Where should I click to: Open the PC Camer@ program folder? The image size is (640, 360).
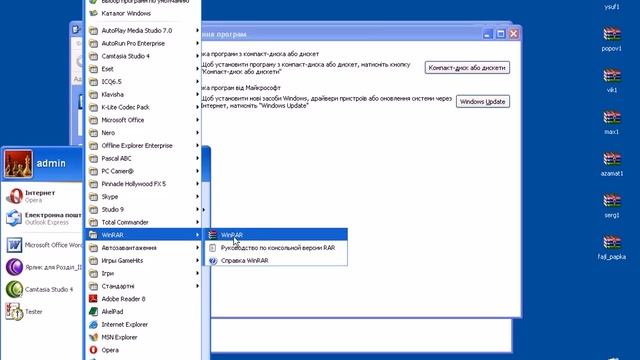[x=144, y=171]
